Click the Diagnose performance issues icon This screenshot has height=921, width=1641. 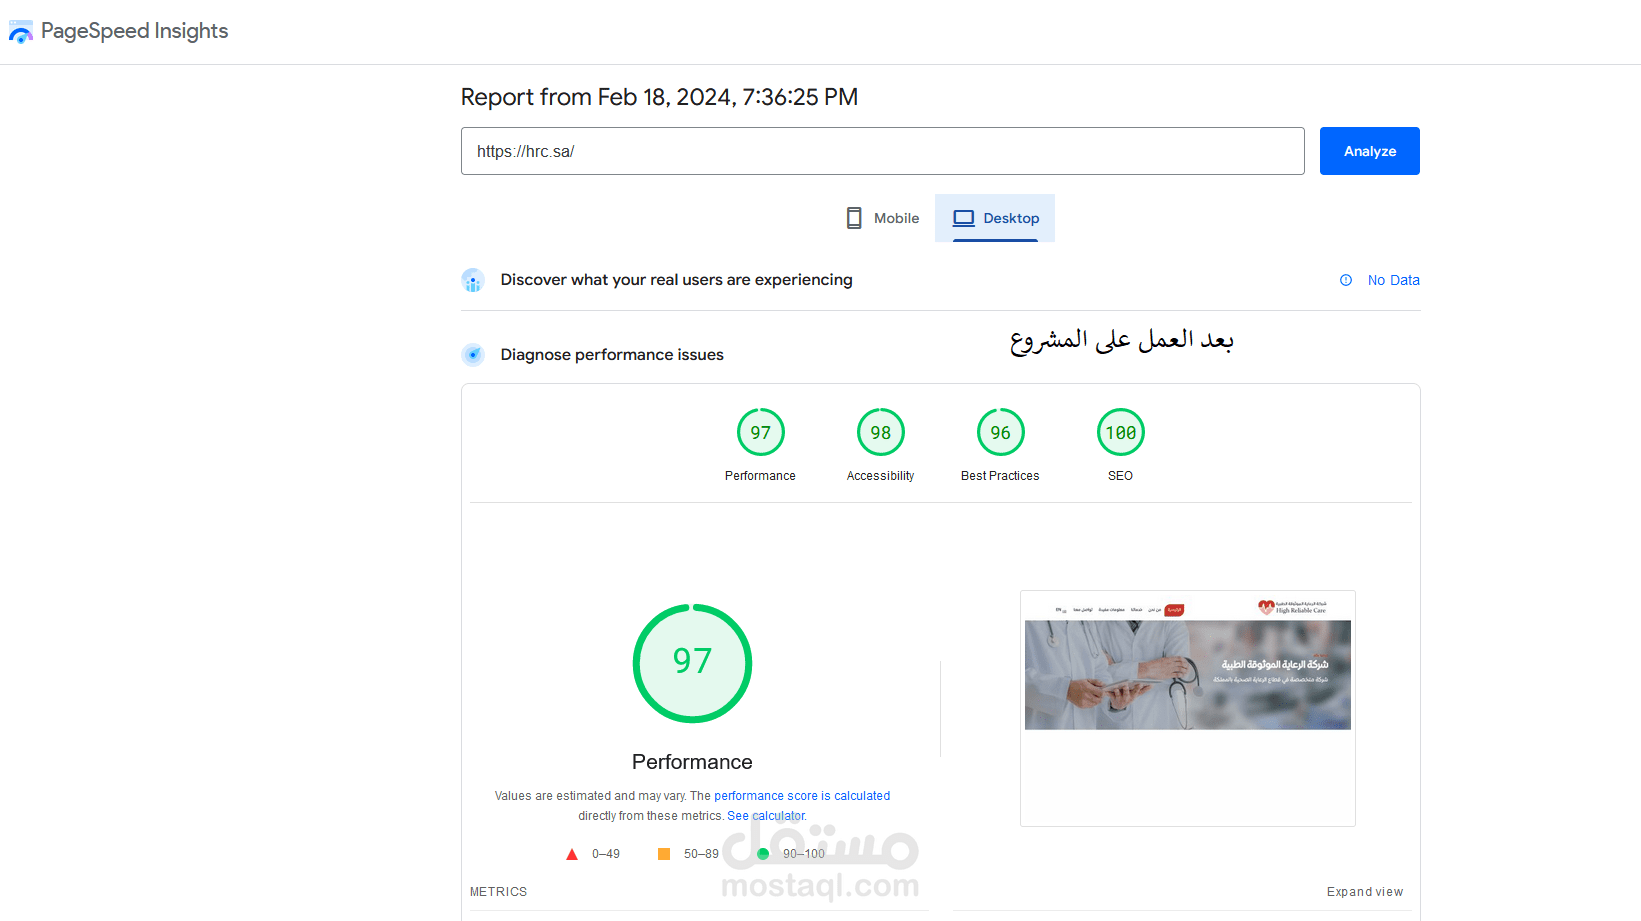click(x=473, y=354)
